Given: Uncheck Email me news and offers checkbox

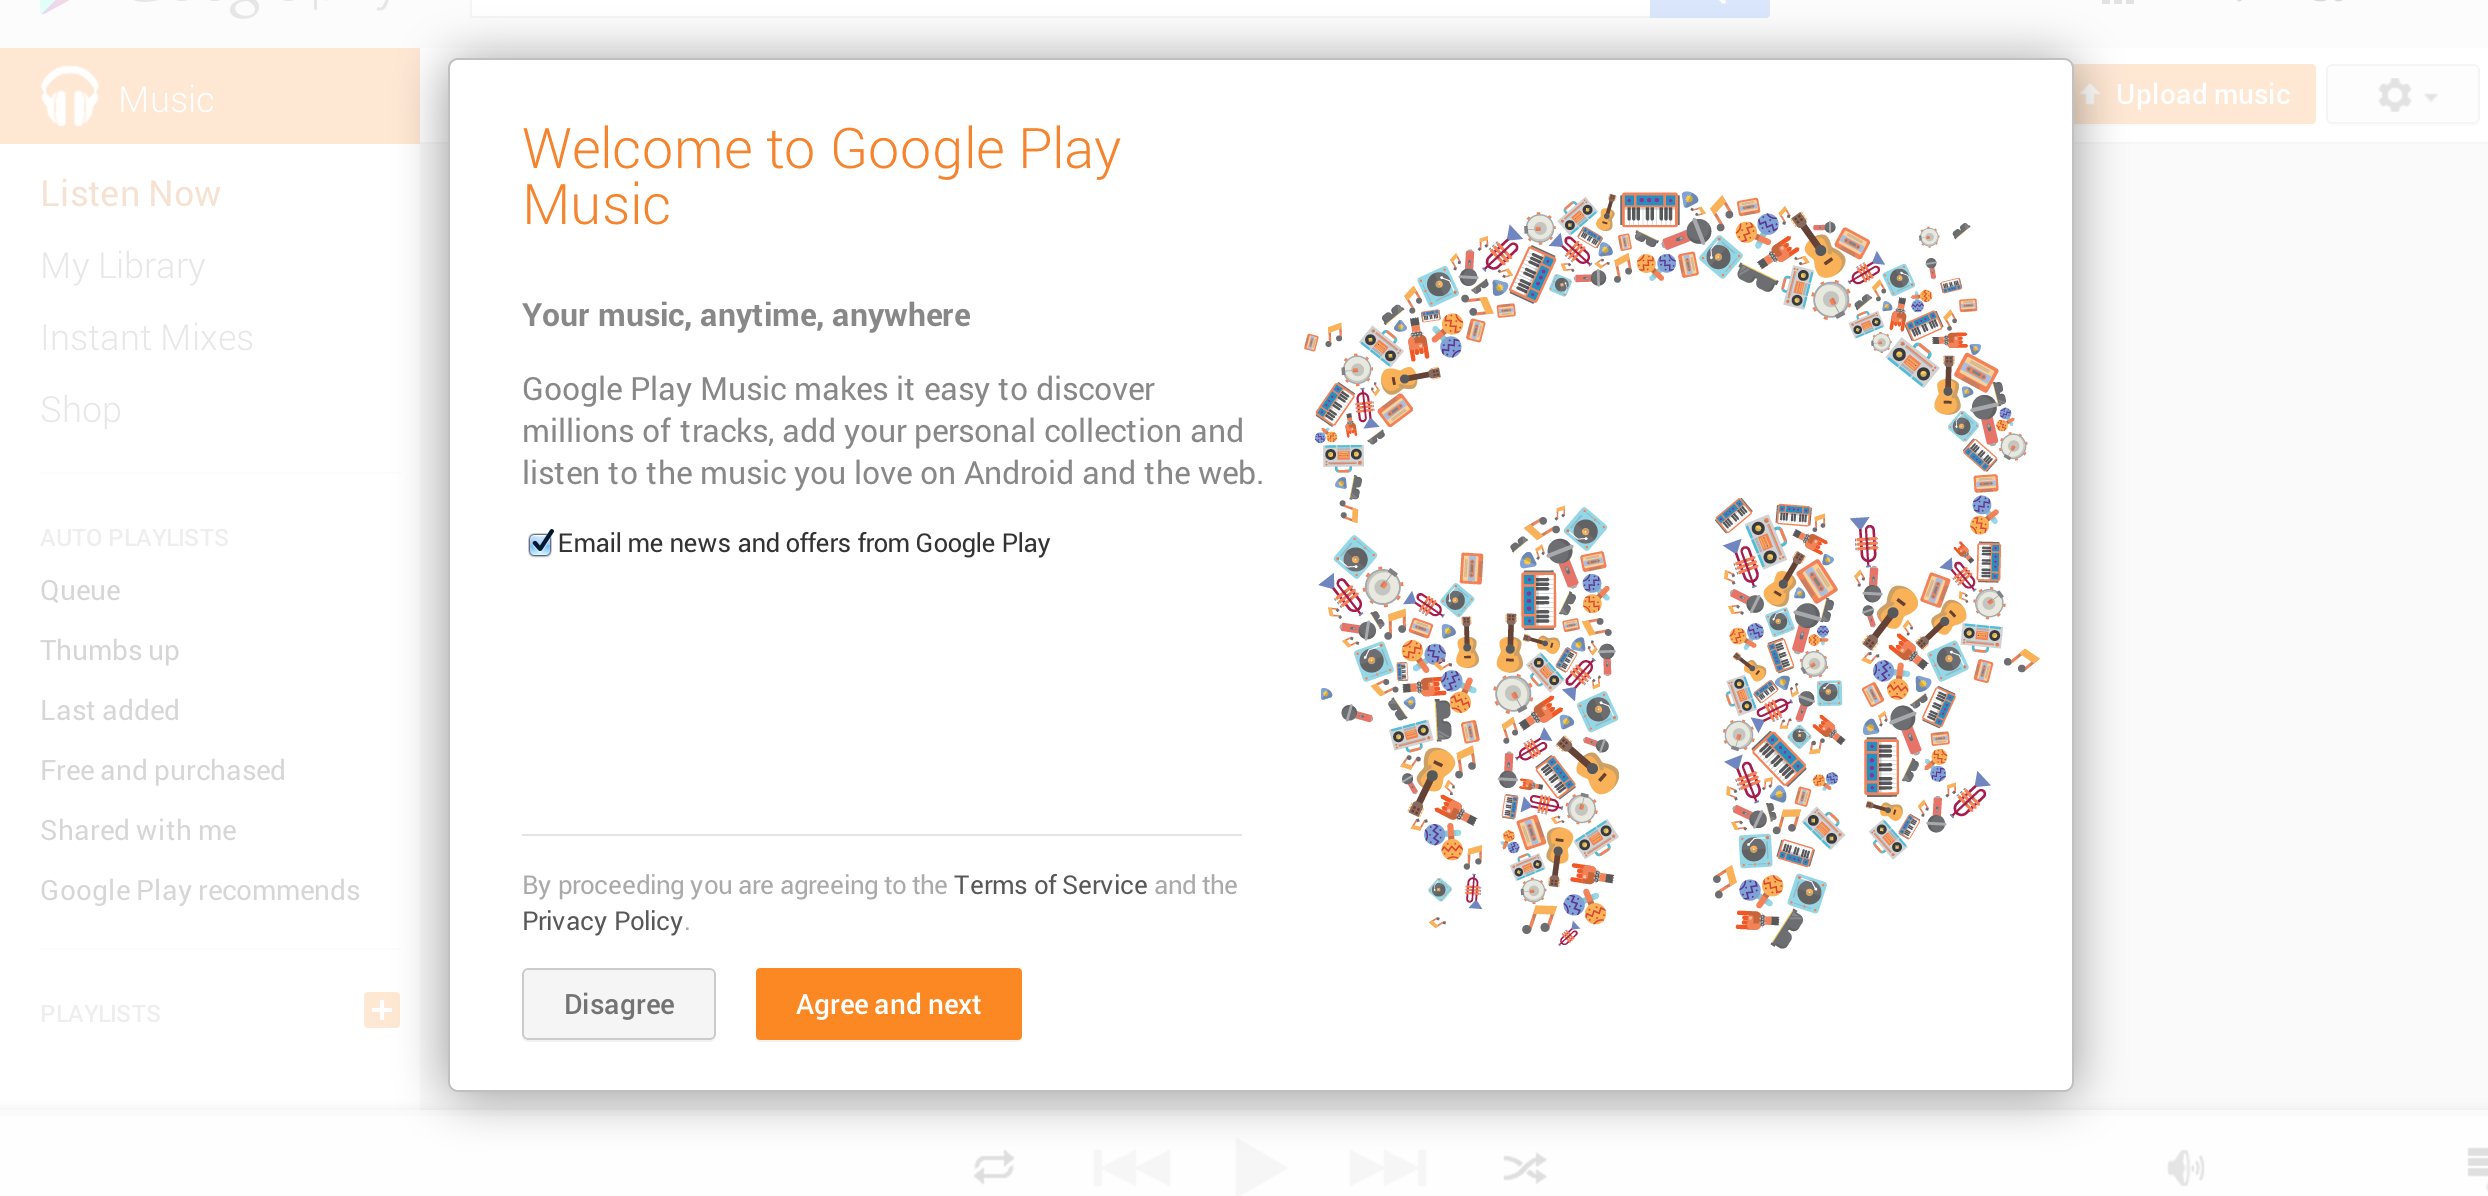Looking at the screenshot, I should tap(540, 543).
